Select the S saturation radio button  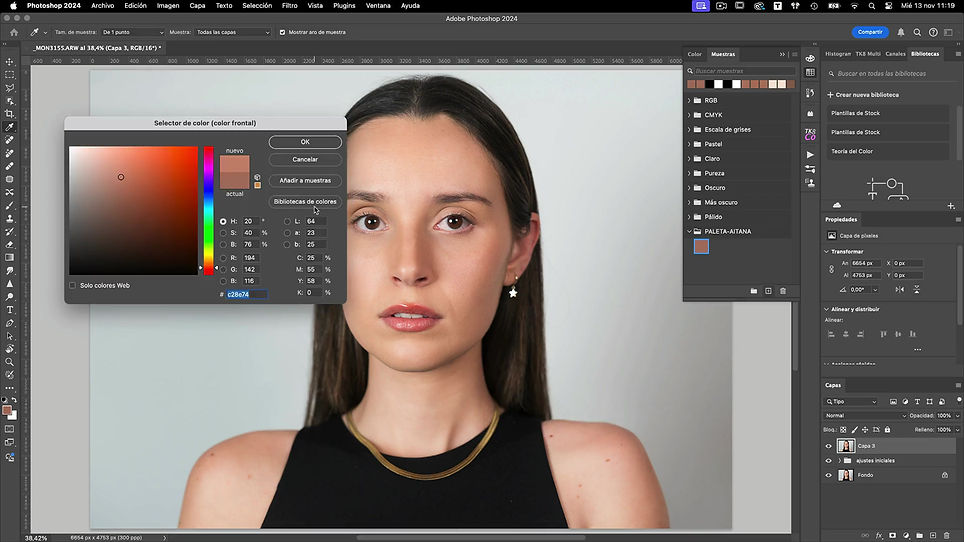point(223,233)
